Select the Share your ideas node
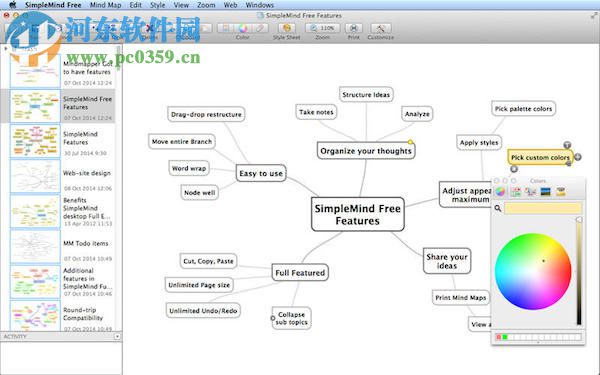This screenshot has height=375, width=600. tap(447, 261)
